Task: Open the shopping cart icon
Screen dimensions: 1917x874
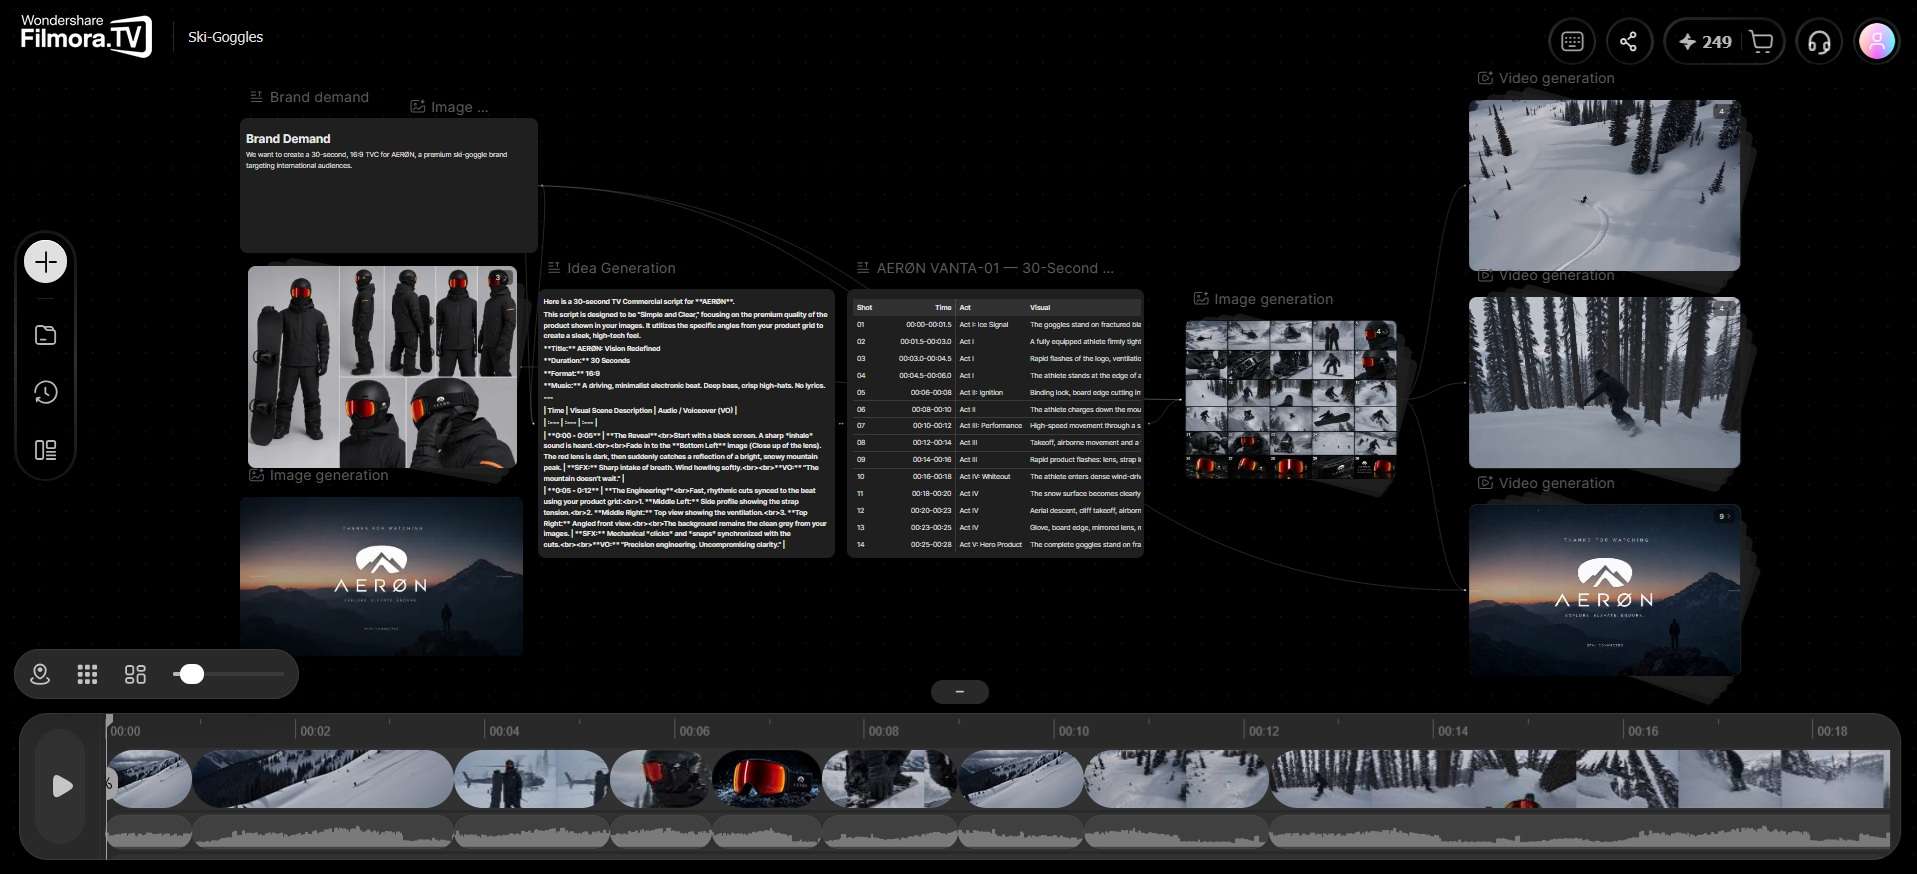Action: [1761, 41]
